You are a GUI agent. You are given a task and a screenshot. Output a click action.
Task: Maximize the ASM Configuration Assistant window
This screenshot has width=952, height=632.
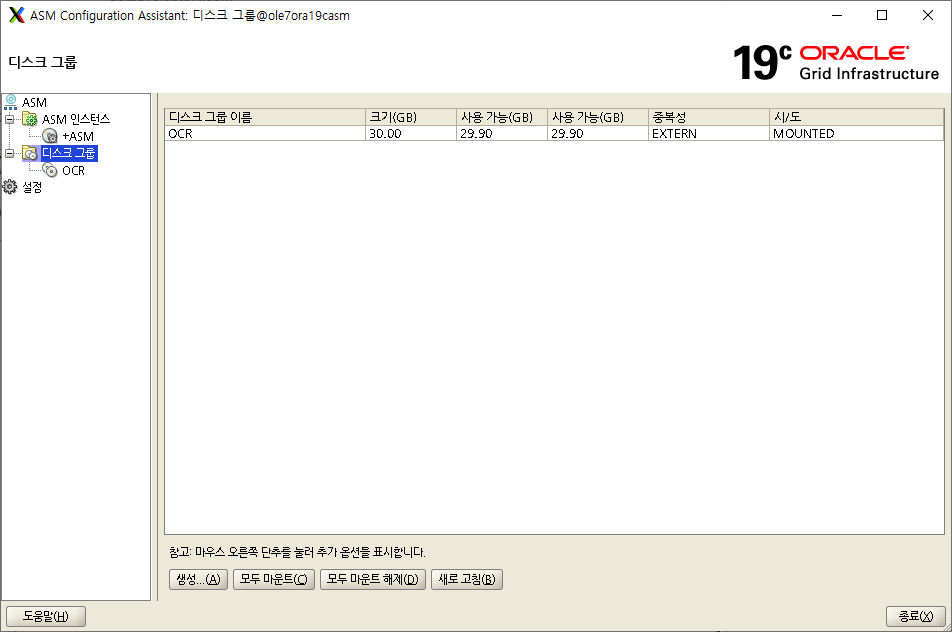[882, 15]
